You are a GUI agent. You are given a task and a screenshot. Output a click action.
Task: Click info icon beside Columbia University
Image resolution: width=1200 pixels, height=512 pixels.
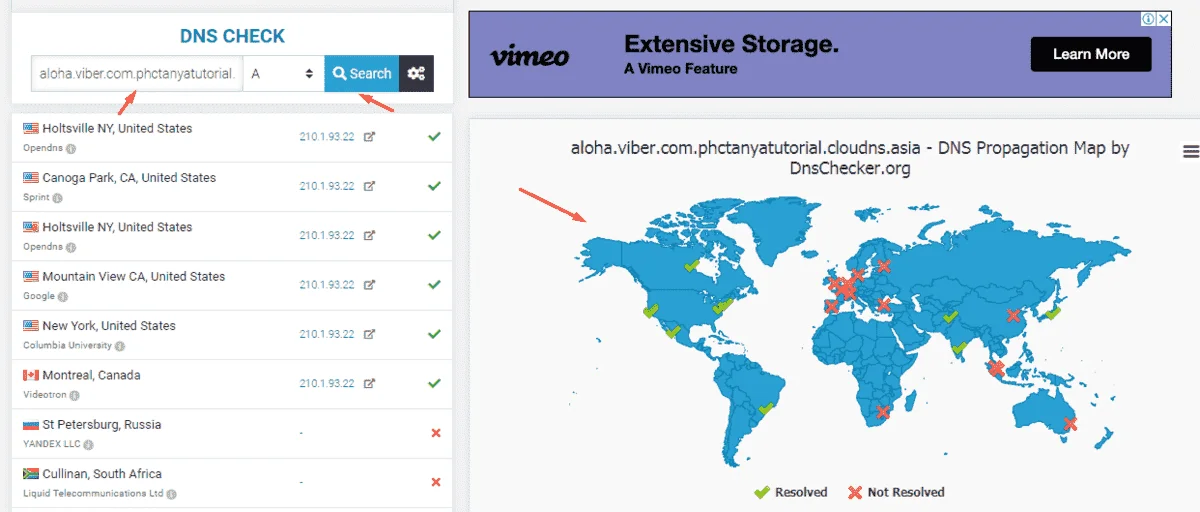[120, 346]
